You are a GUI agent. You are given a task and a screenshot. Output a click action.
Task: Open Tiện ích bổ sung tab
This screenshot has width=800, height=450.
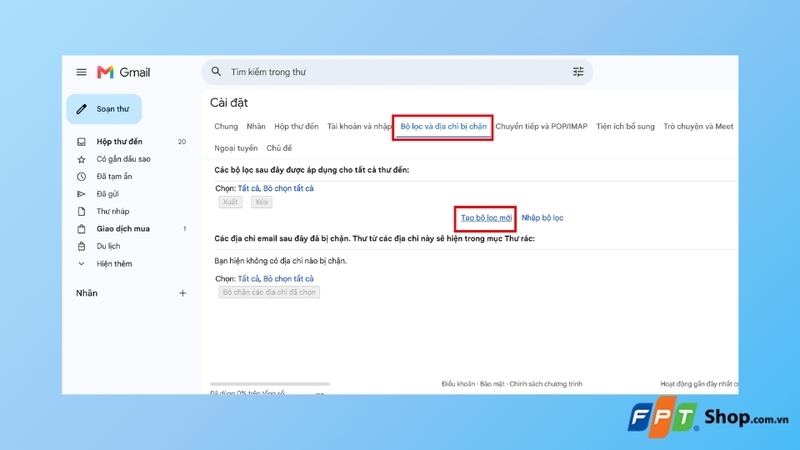pos(626,127)
